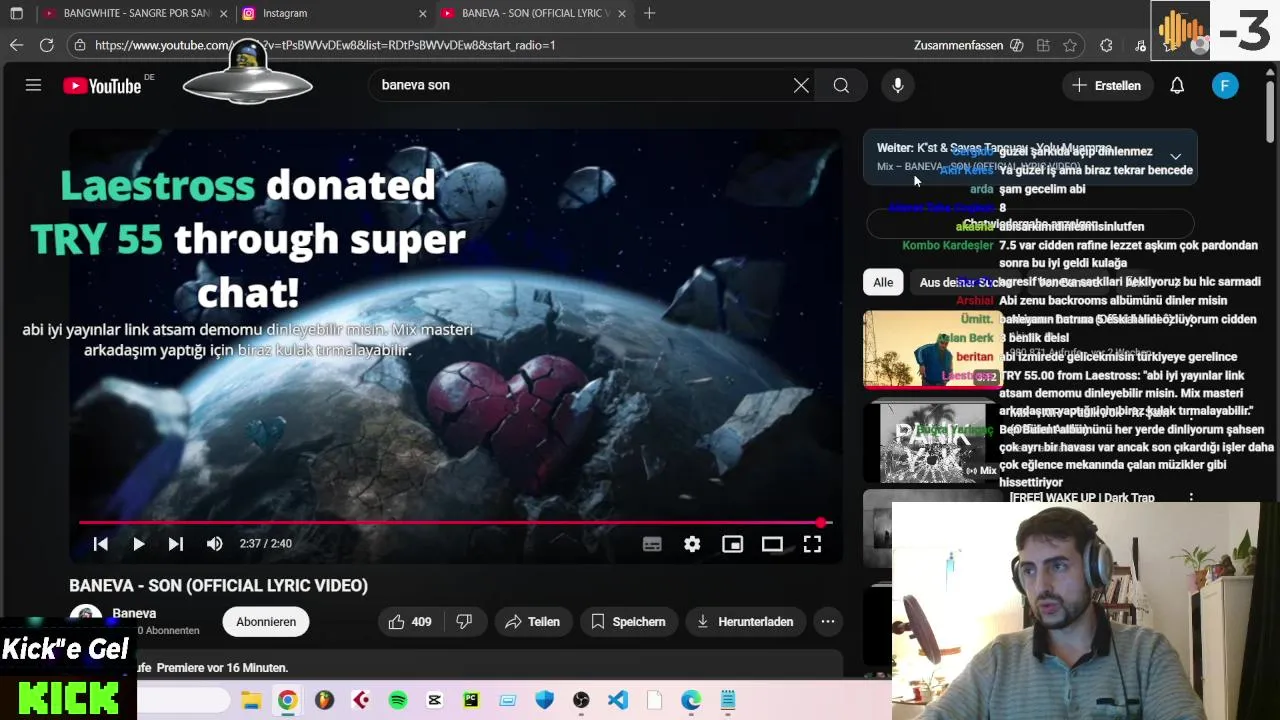Enter fullscreen video mode
The image size is (1280, 720).
coord(812,544)
